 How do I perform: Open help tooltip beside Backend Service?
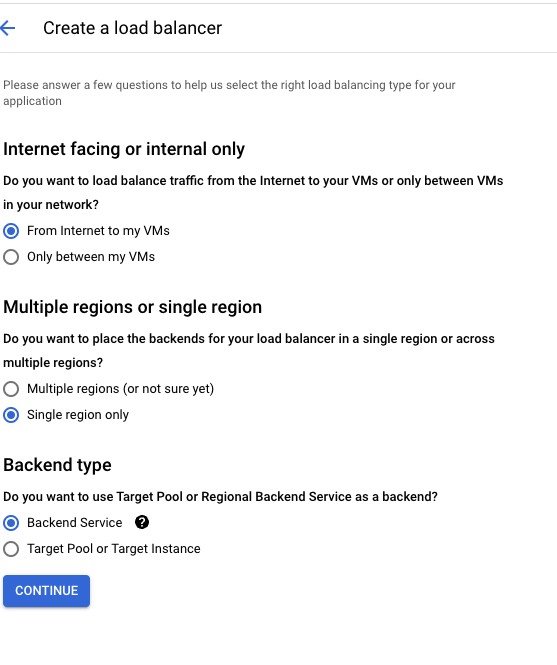point(142,522)
